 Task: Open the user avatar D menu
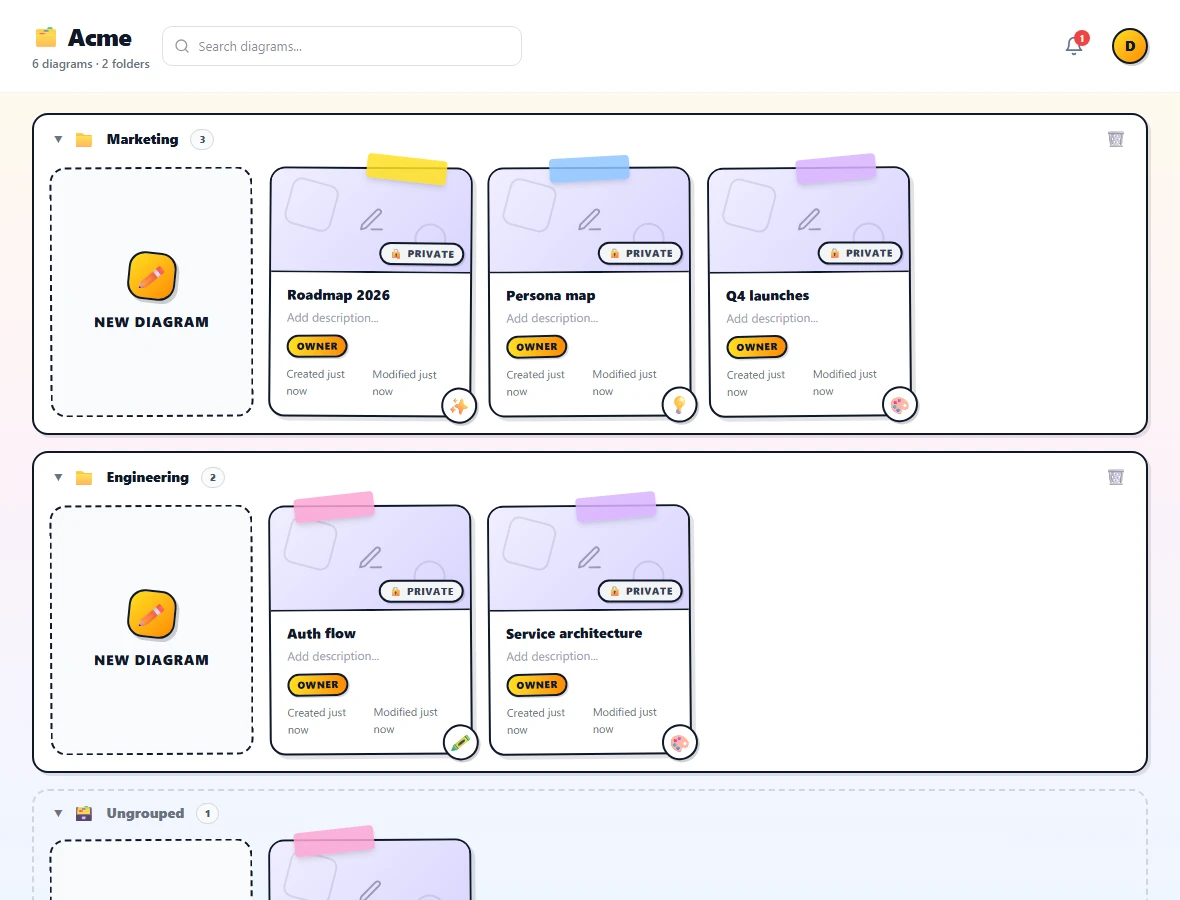coord(1129,46)
